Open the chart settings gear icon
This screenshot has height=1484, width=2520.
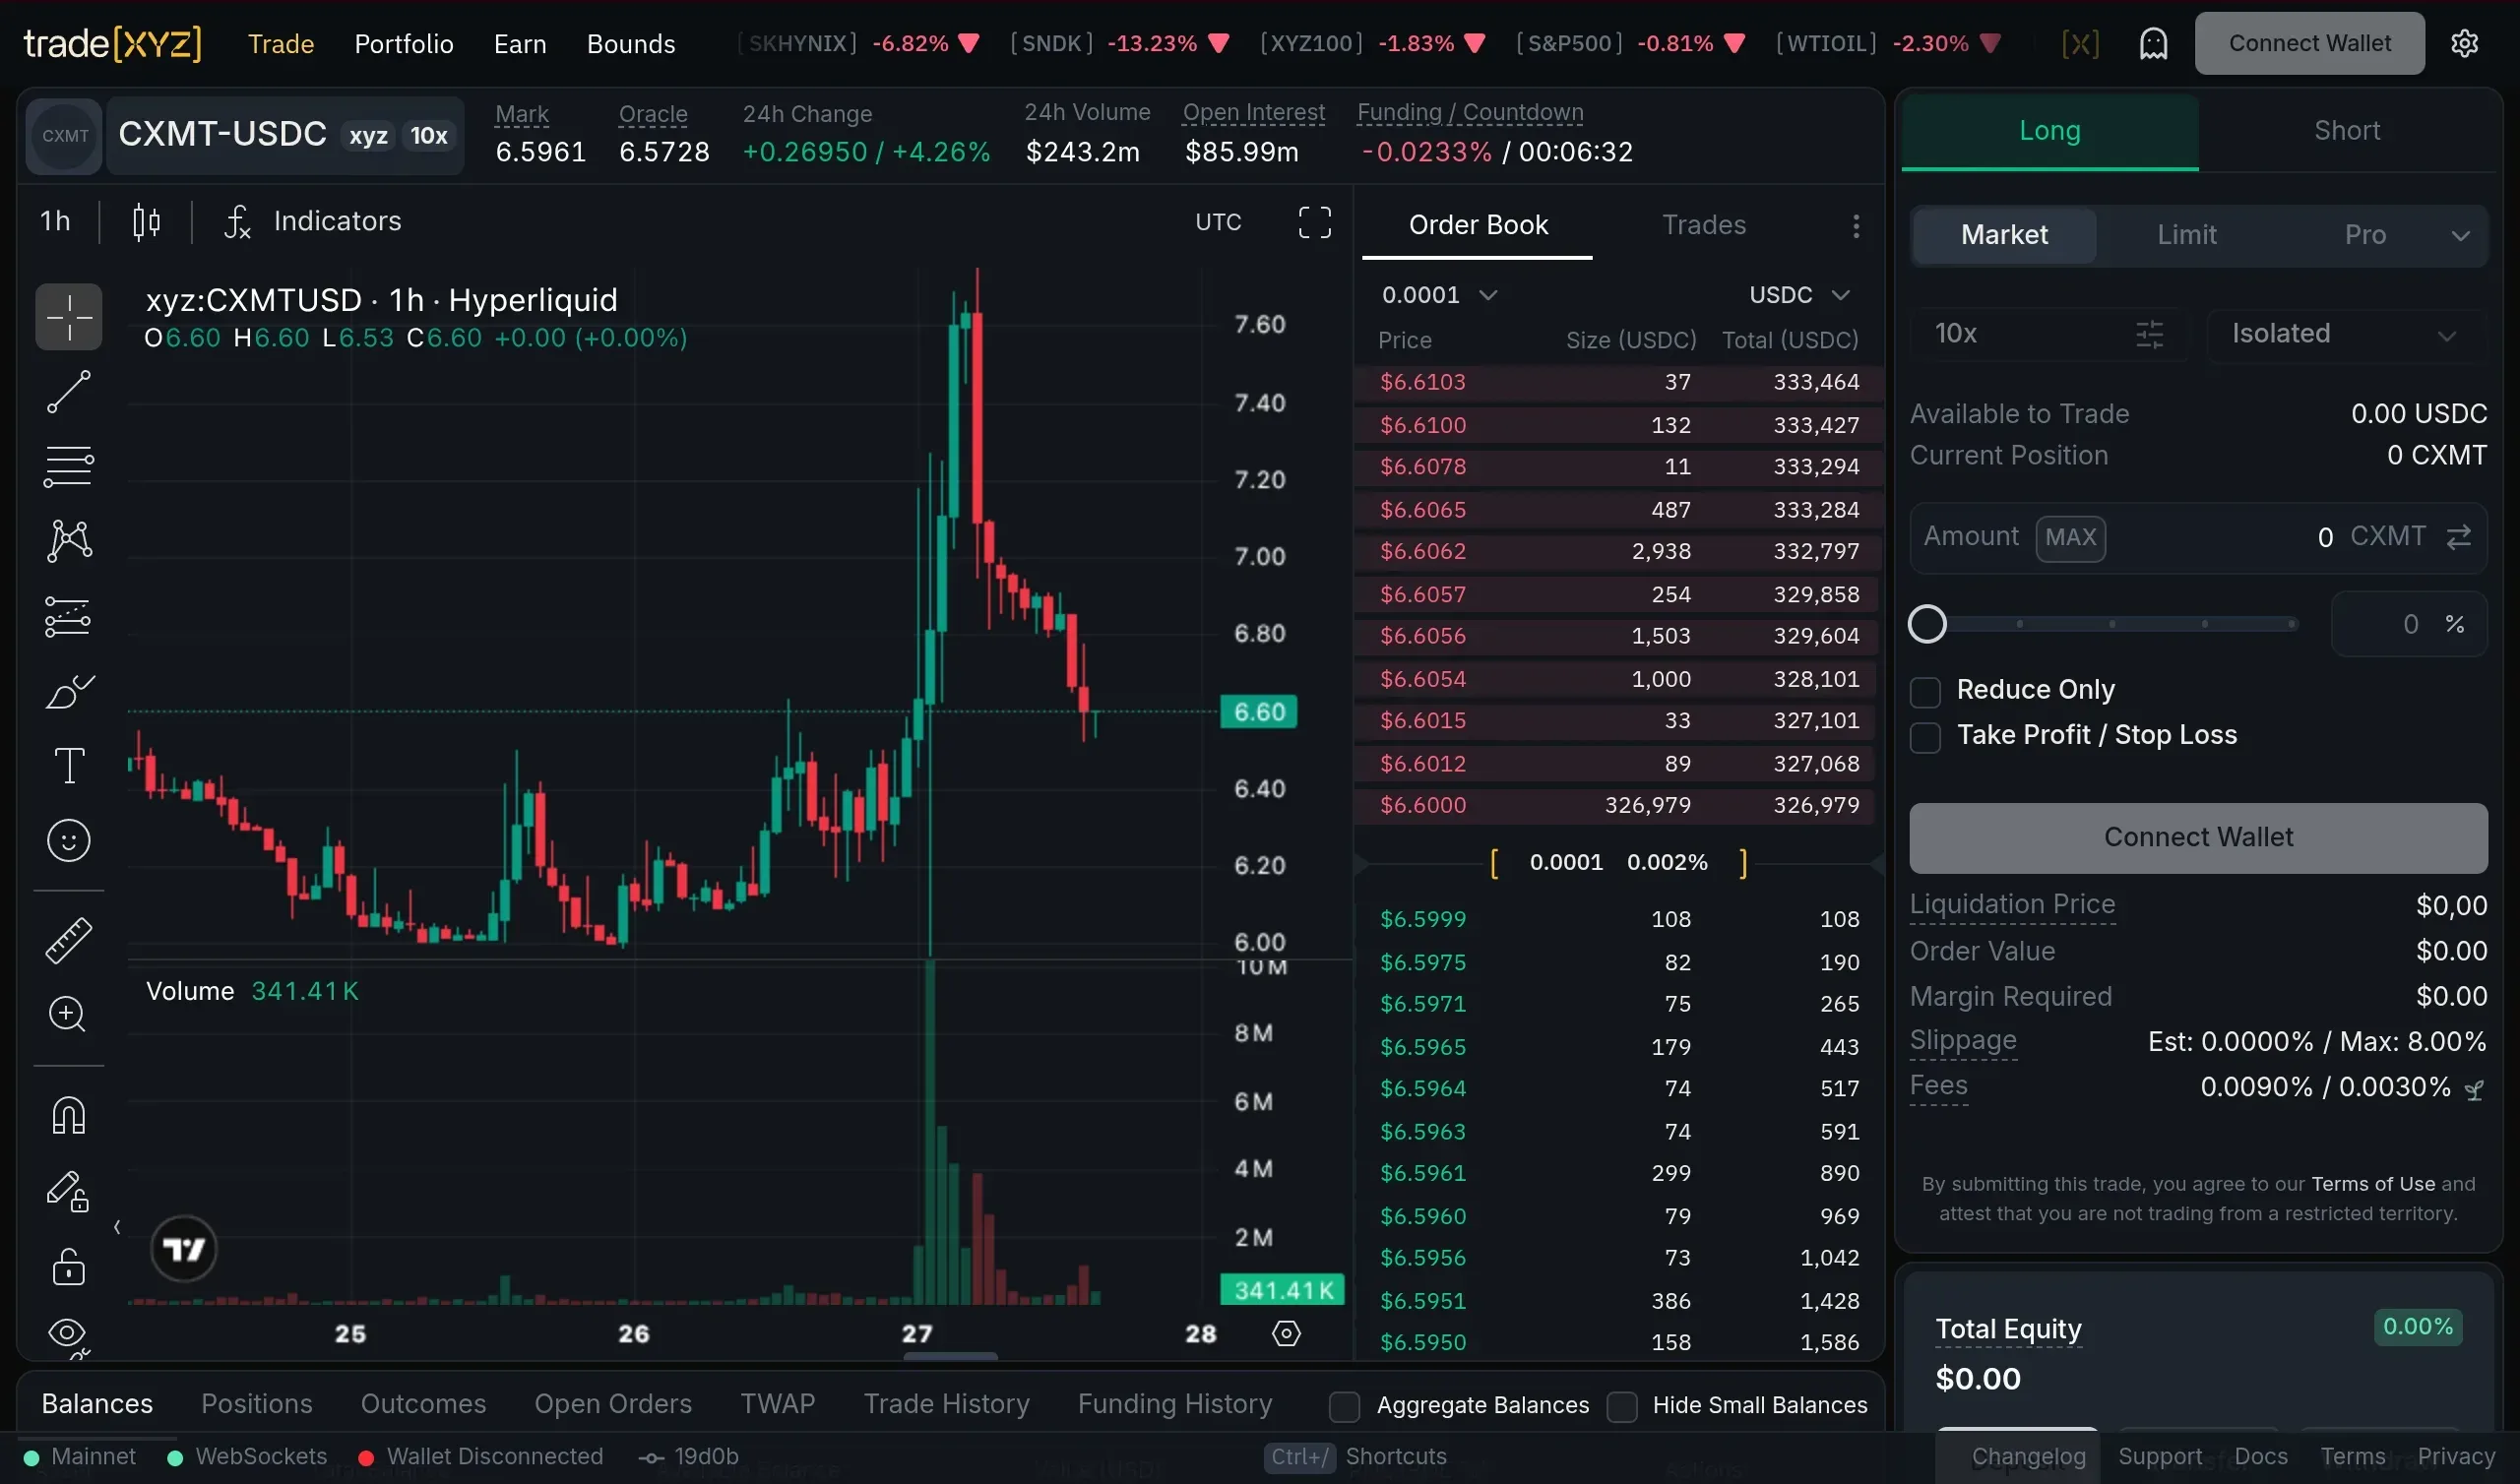[x=1286, y=1334]
